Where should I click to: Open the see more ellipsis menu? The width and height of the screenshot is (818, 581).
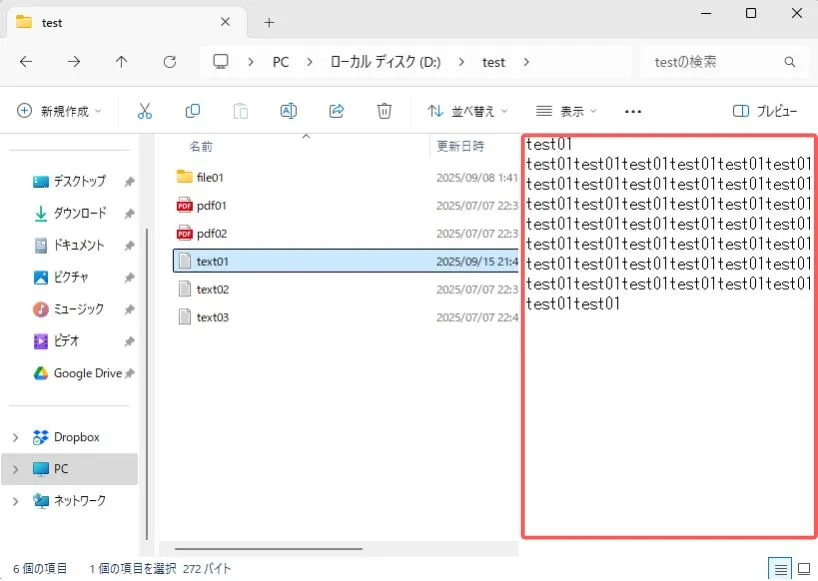click(x=632, y=111)
